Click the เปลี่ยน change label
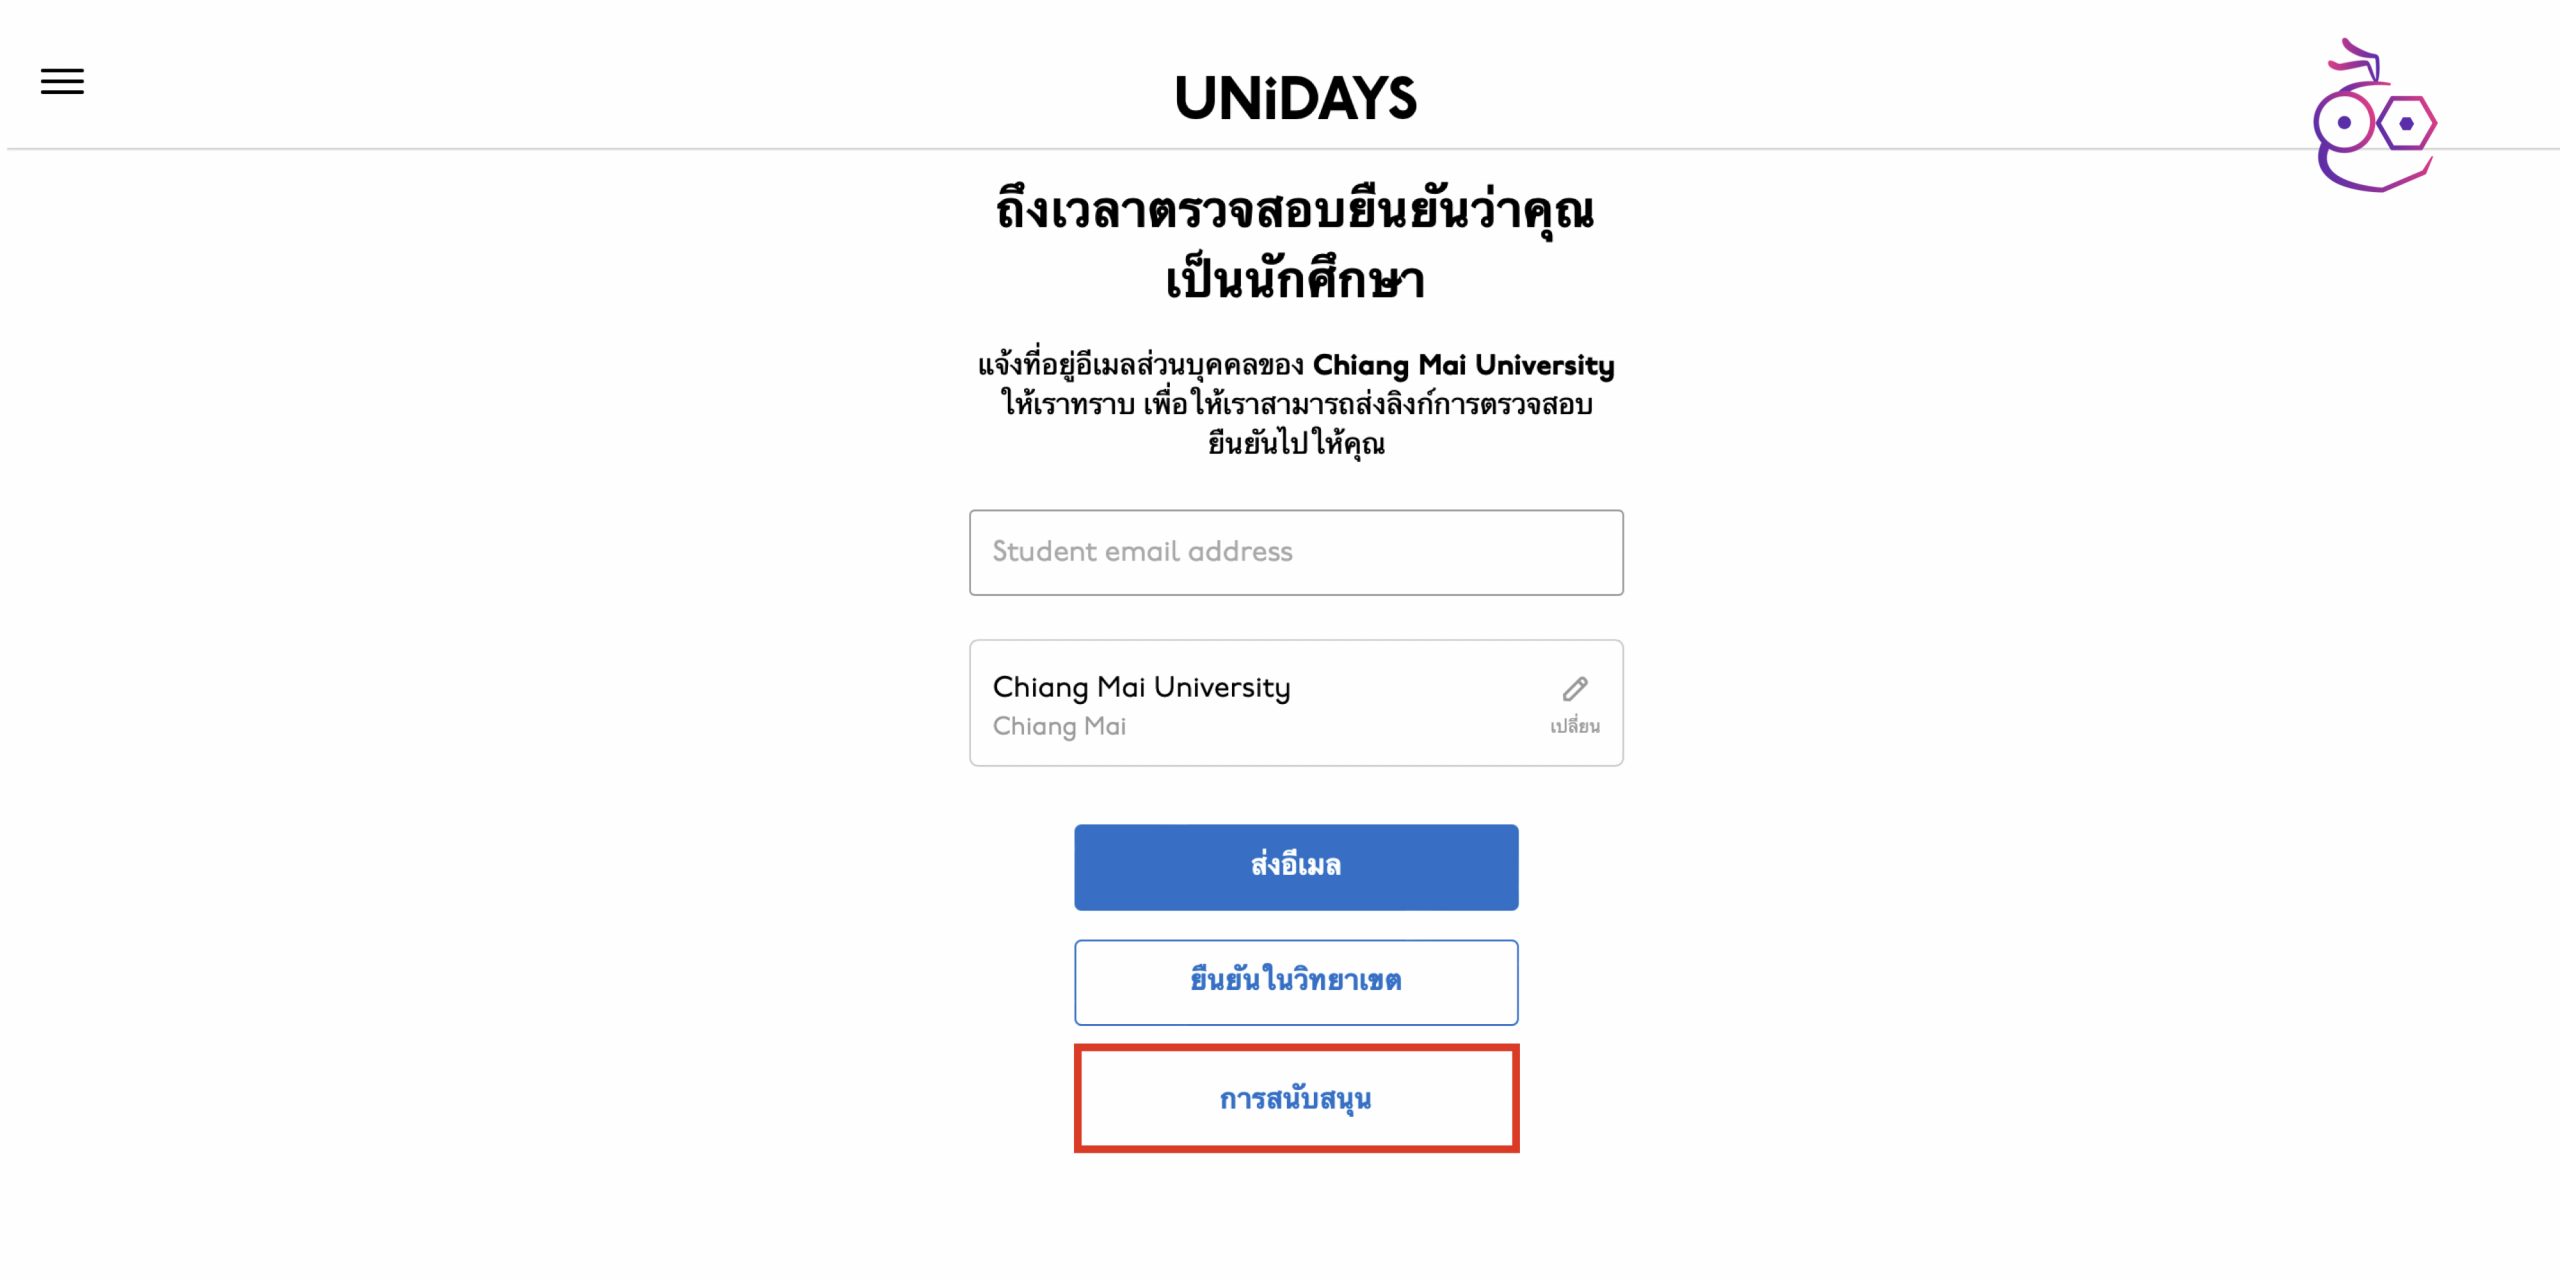 tap(1574, 727)
